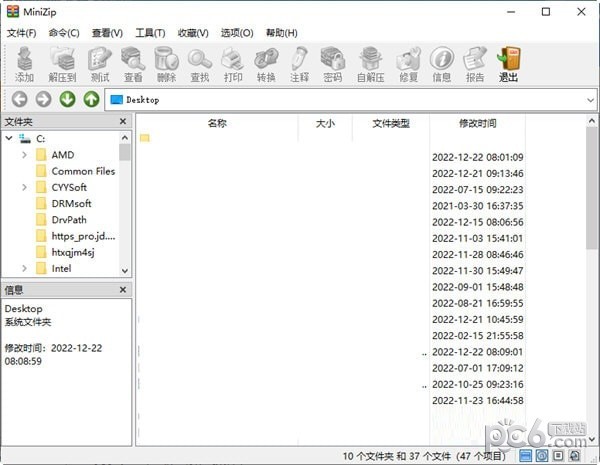
Task: Click the 删除 (Delete) toolbar icon
Action: coord(166,64)
